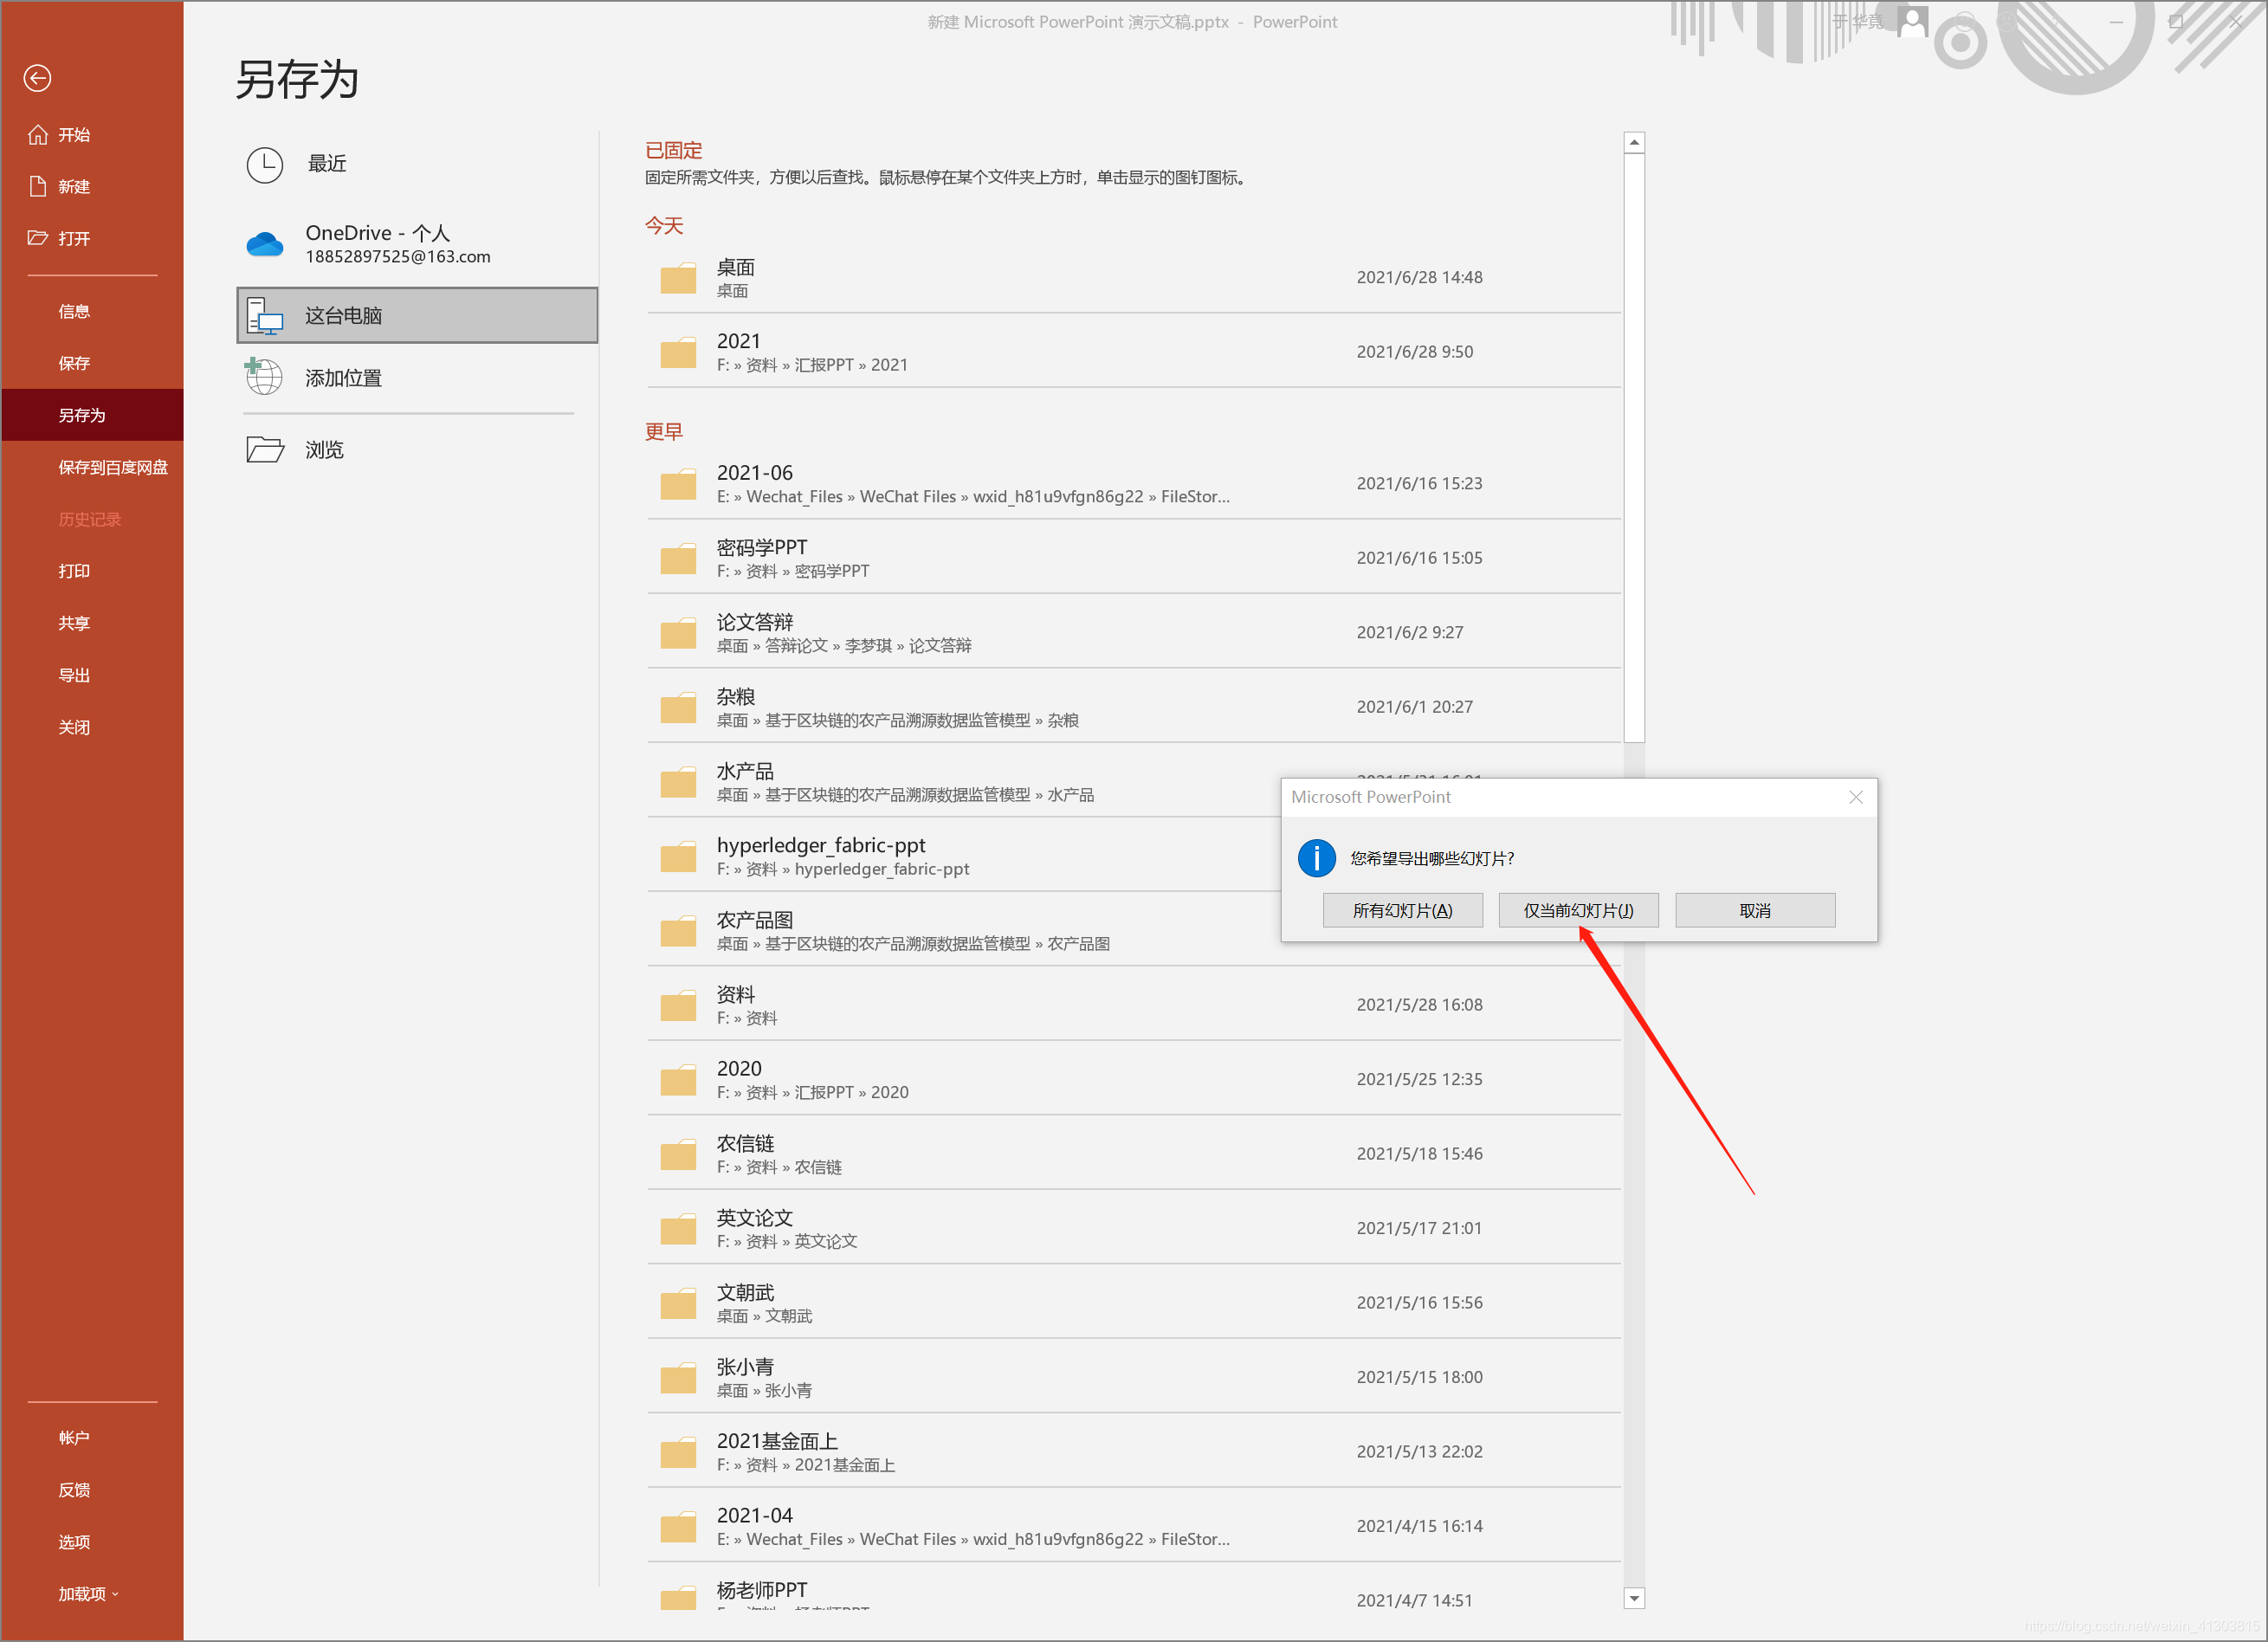Open the 论文答辩 folder
The image size is (2268, 1642).
pos(1134,633)
